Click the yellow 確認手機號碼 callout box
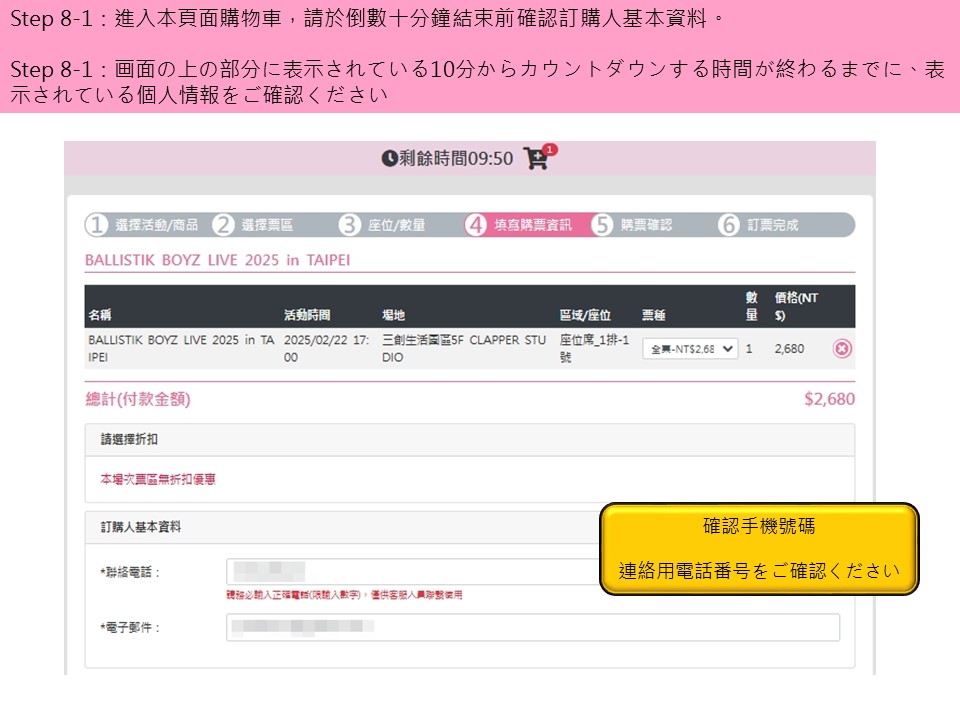 tap(758, 549)
